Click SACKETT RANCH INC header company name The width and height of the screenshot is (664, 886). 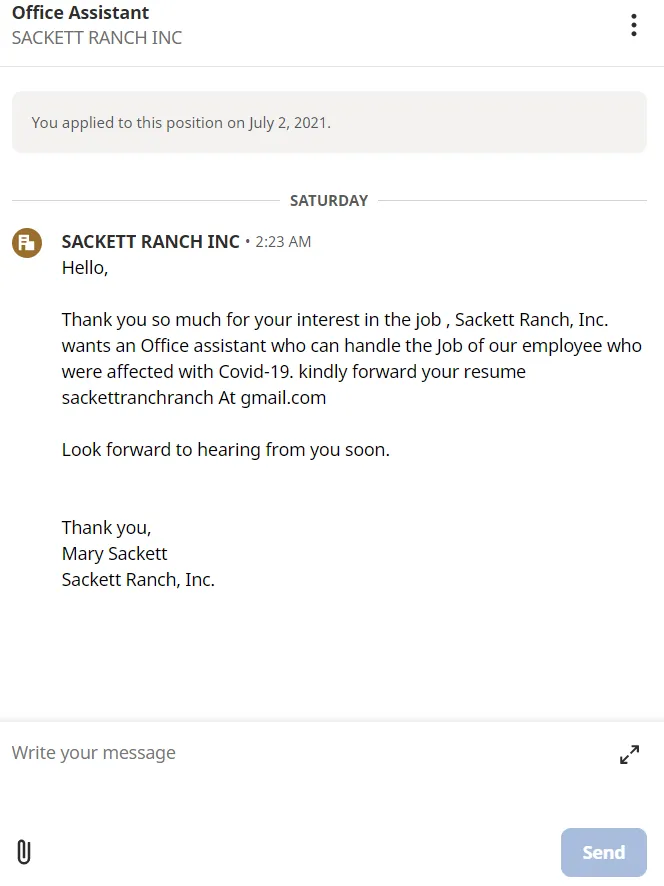coord(97,38)
